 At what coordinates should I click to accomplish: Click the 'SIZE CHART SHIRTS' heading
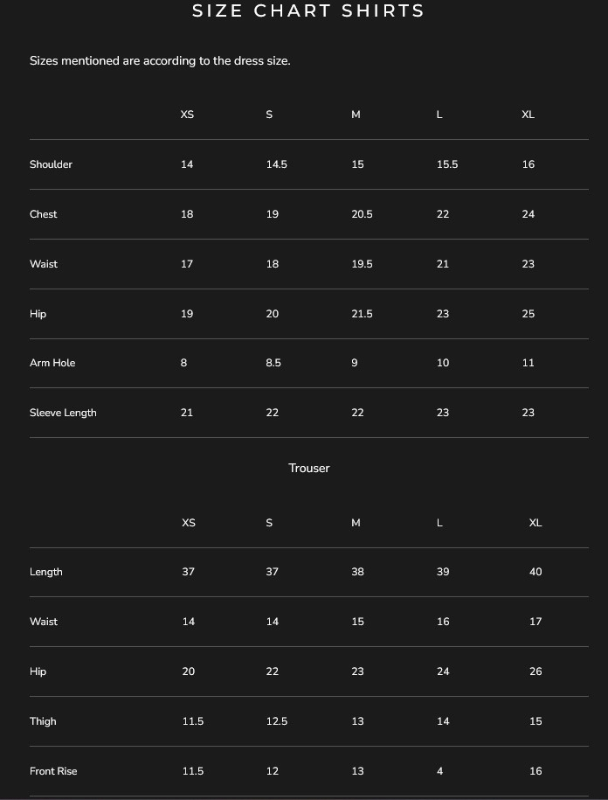click(308, 11)
